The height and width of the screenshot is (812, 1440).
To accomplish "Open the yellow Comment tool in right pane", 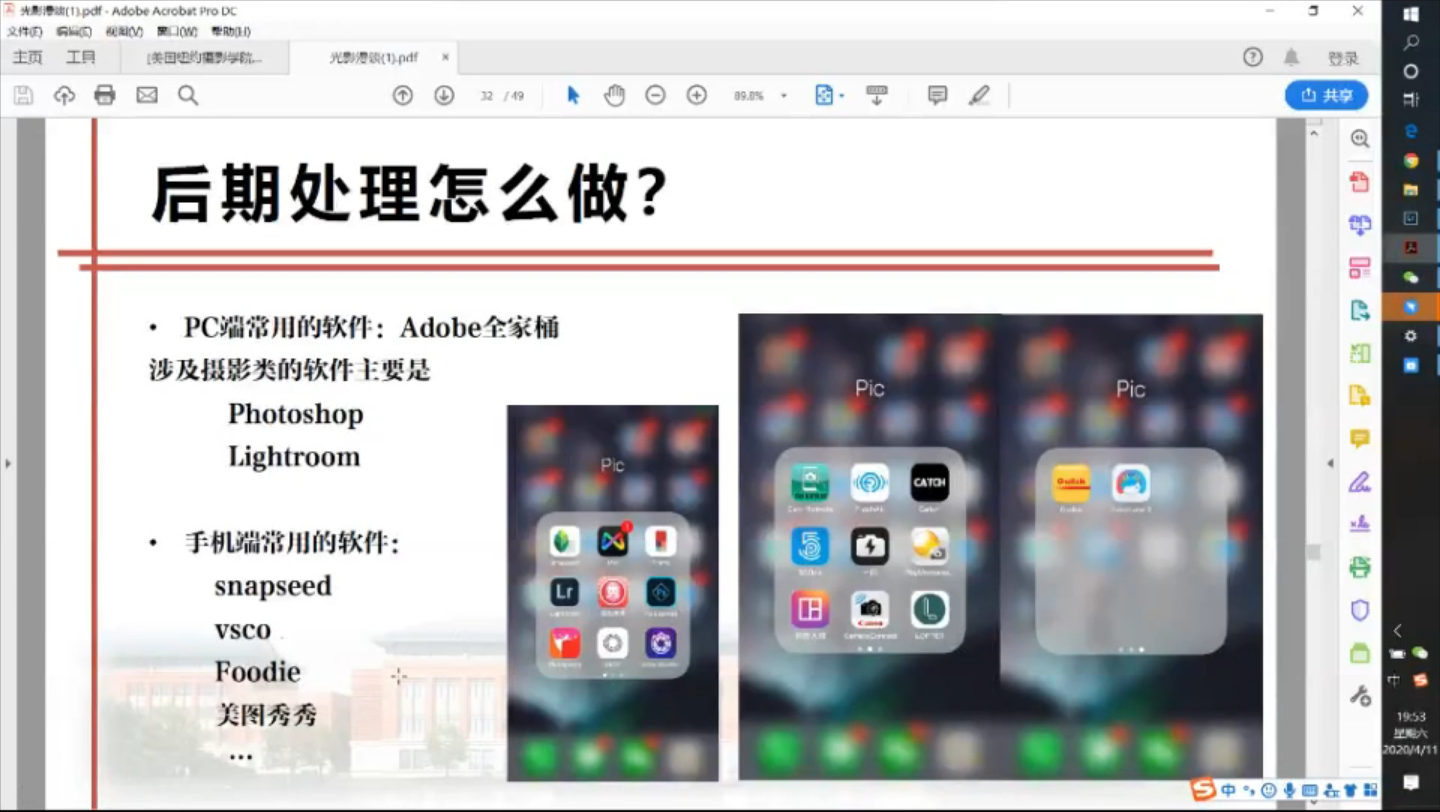I will click(1359, 438).
